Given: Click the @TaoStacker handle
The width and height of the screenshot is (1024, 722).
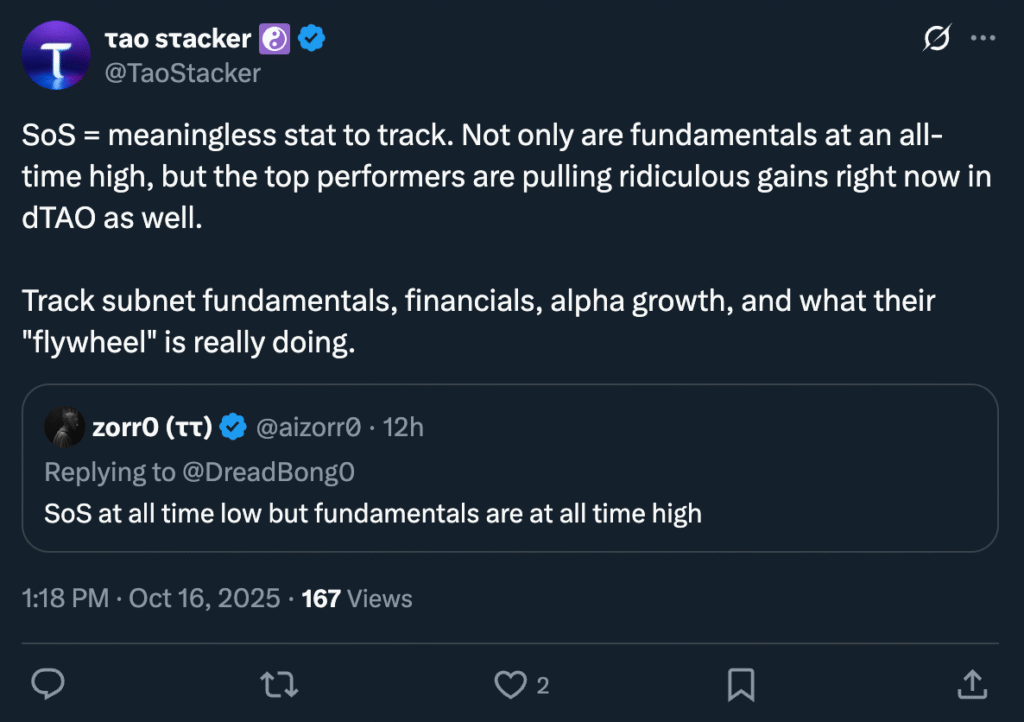Looking at the screenshot, I should click(x=182, y=73).
